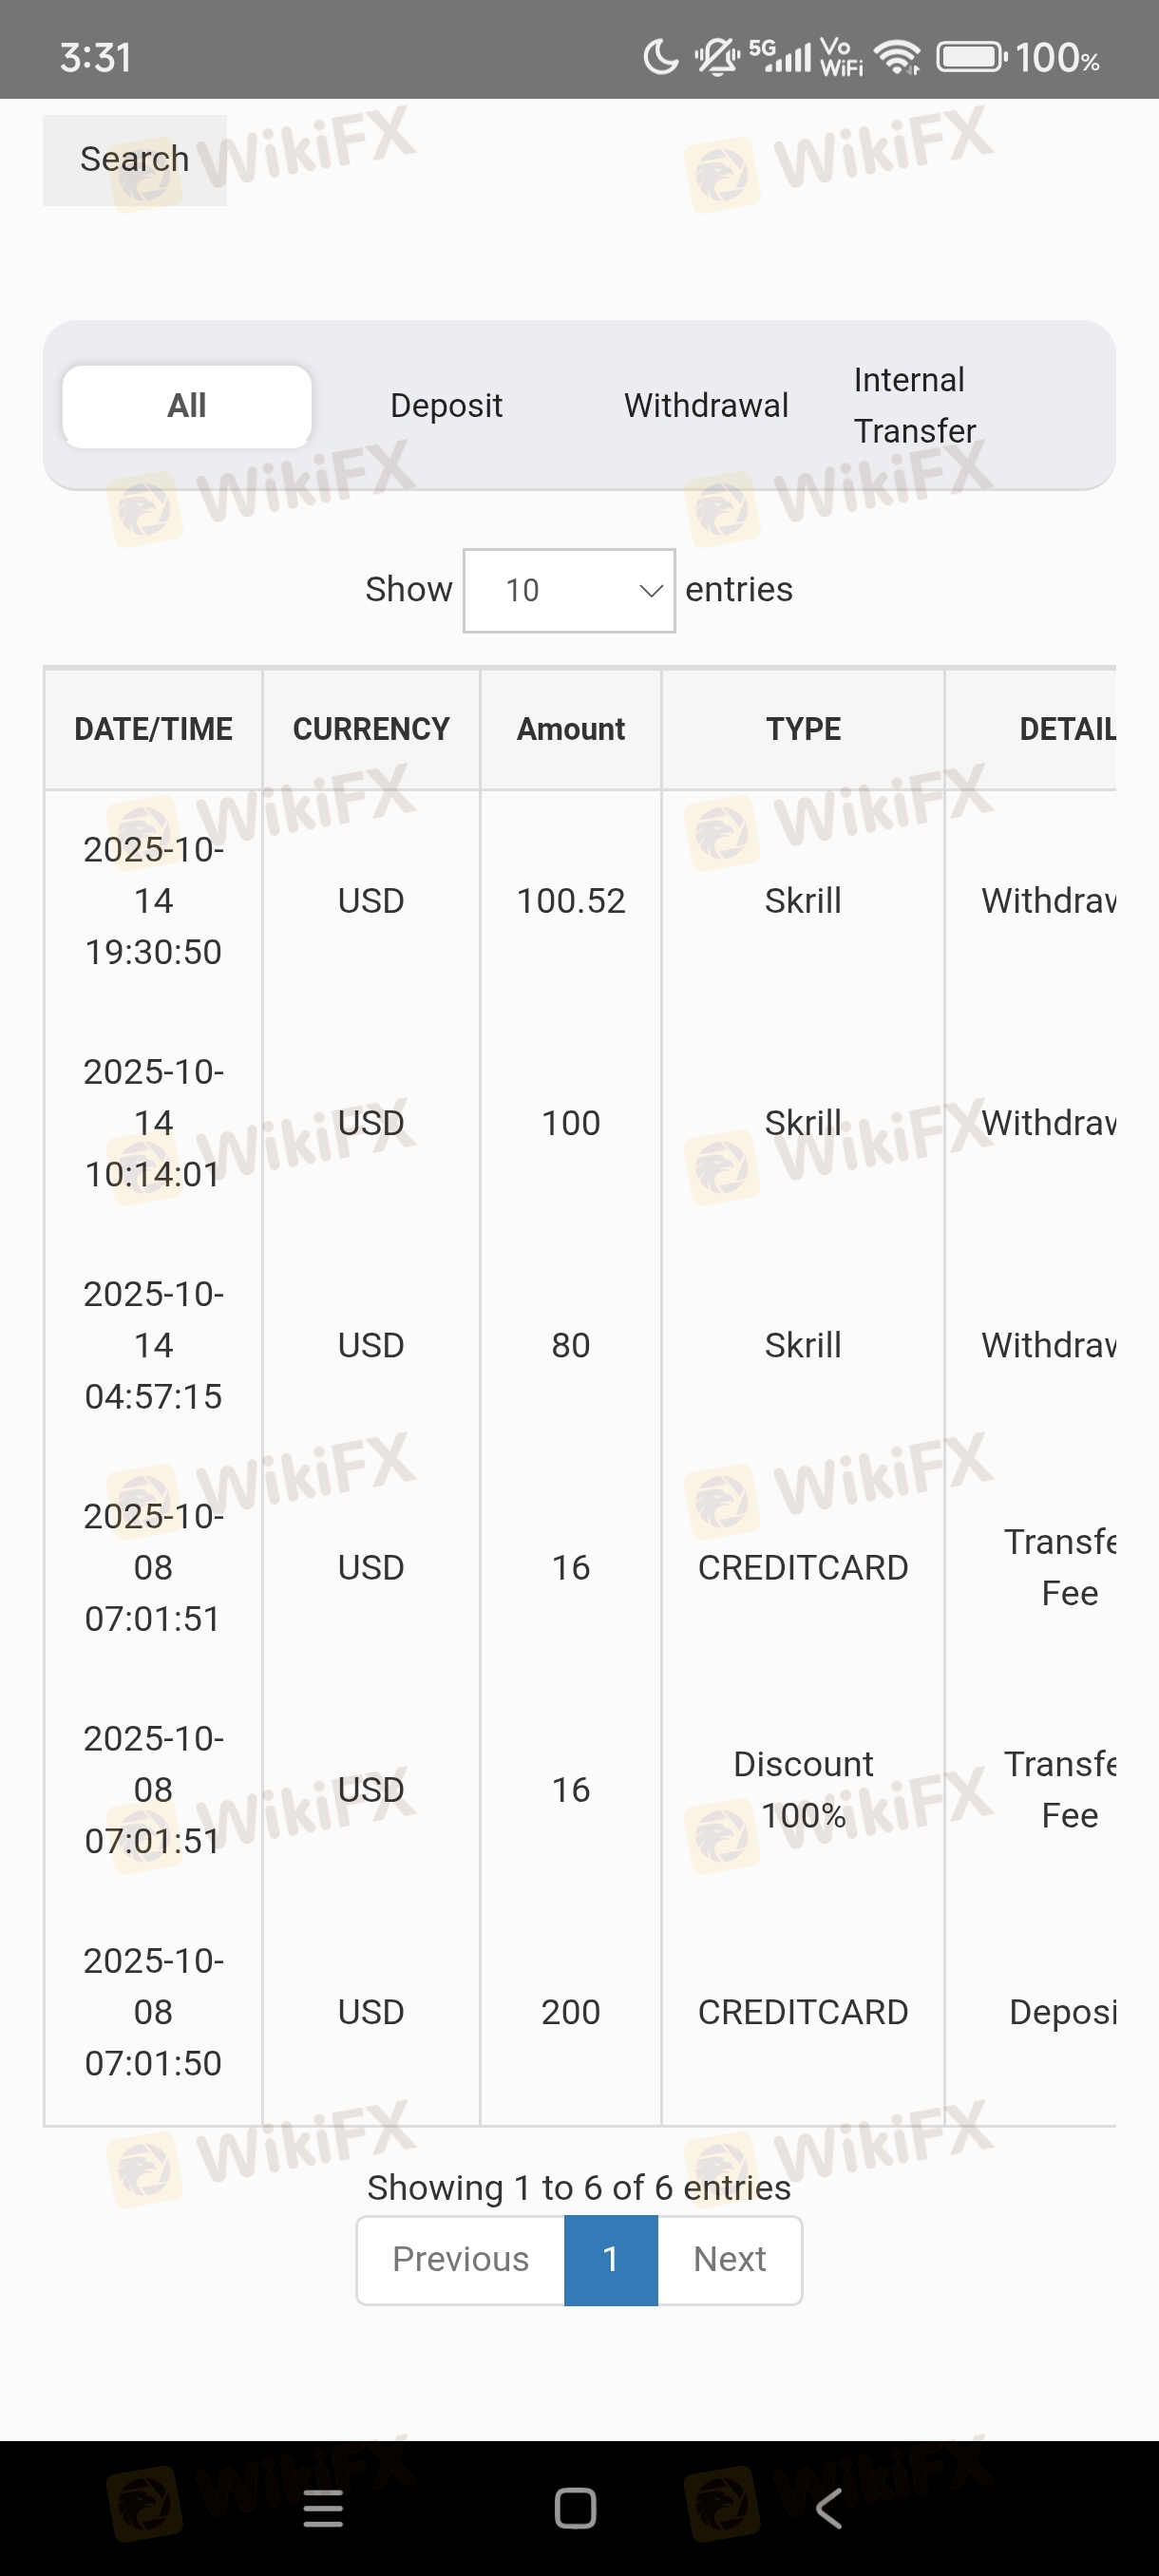This screenshot has height=2576, width=1159.
Task: Tap the 5G signal strength icon
Action: (x=780, y=55)
